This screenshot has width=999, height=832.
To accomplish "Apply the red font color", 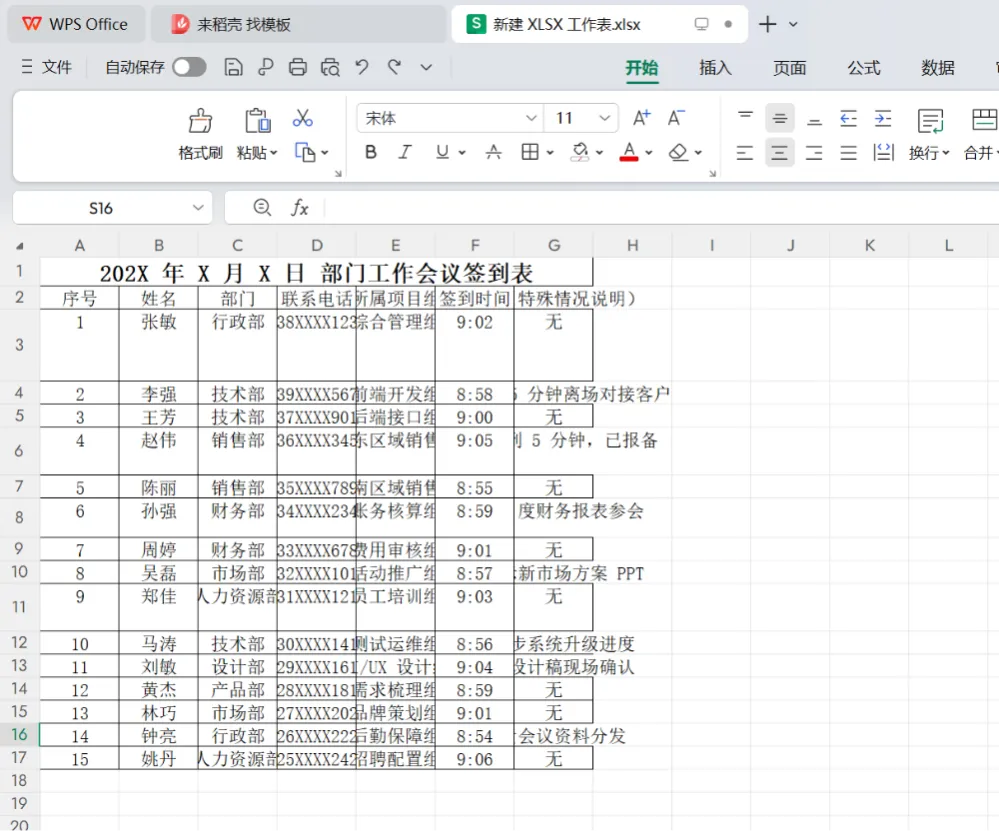I will click(x=629, y=152).
